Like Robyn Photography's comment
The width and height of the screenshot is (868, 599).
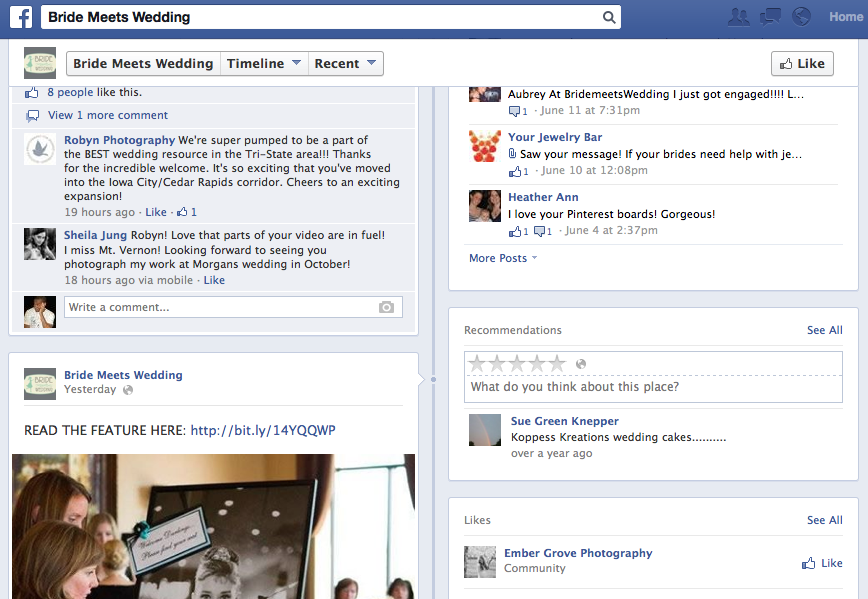pos(156,212)
